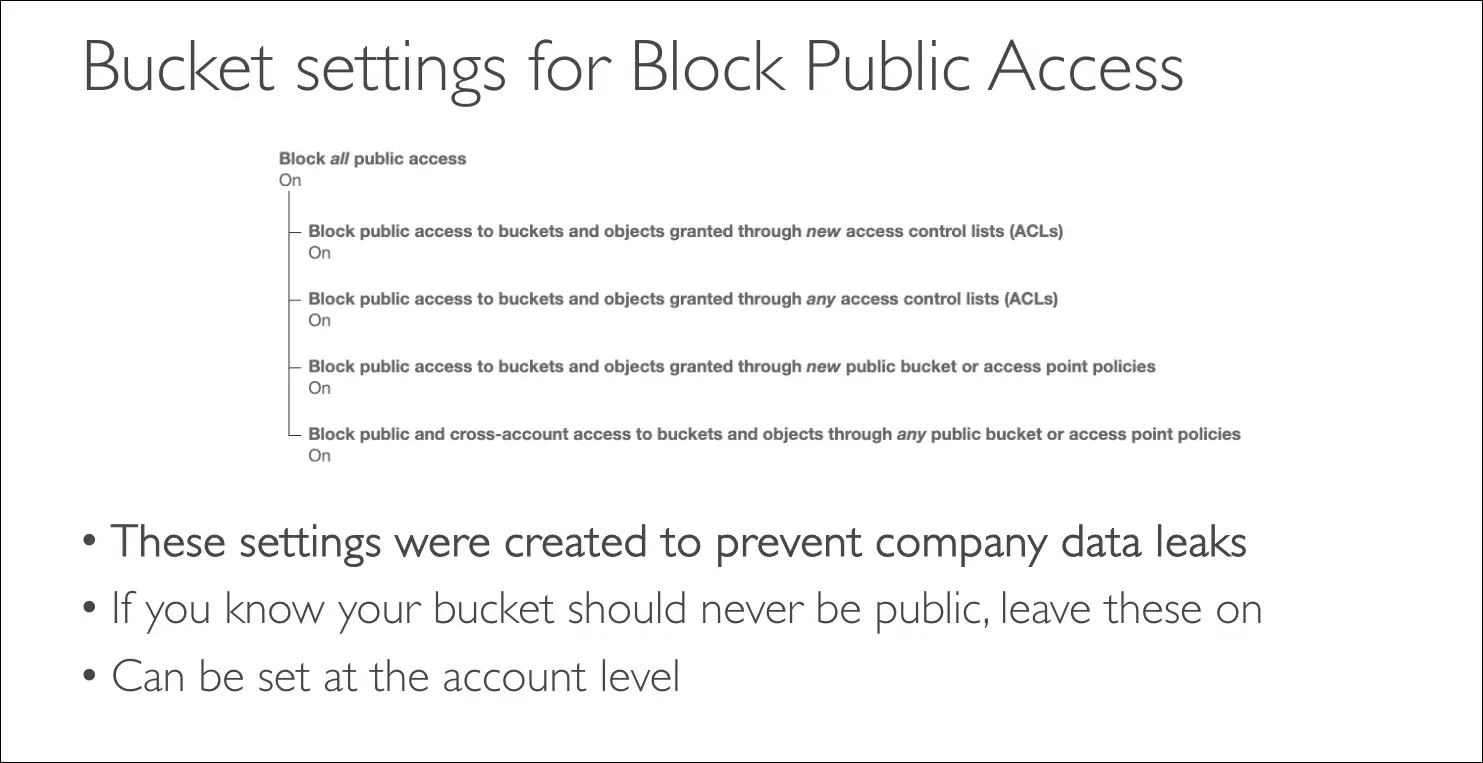Click the tree branch connector beside new ACLs setting
This screenshot has height=763, width=1483.
click(x=293, y=231)
